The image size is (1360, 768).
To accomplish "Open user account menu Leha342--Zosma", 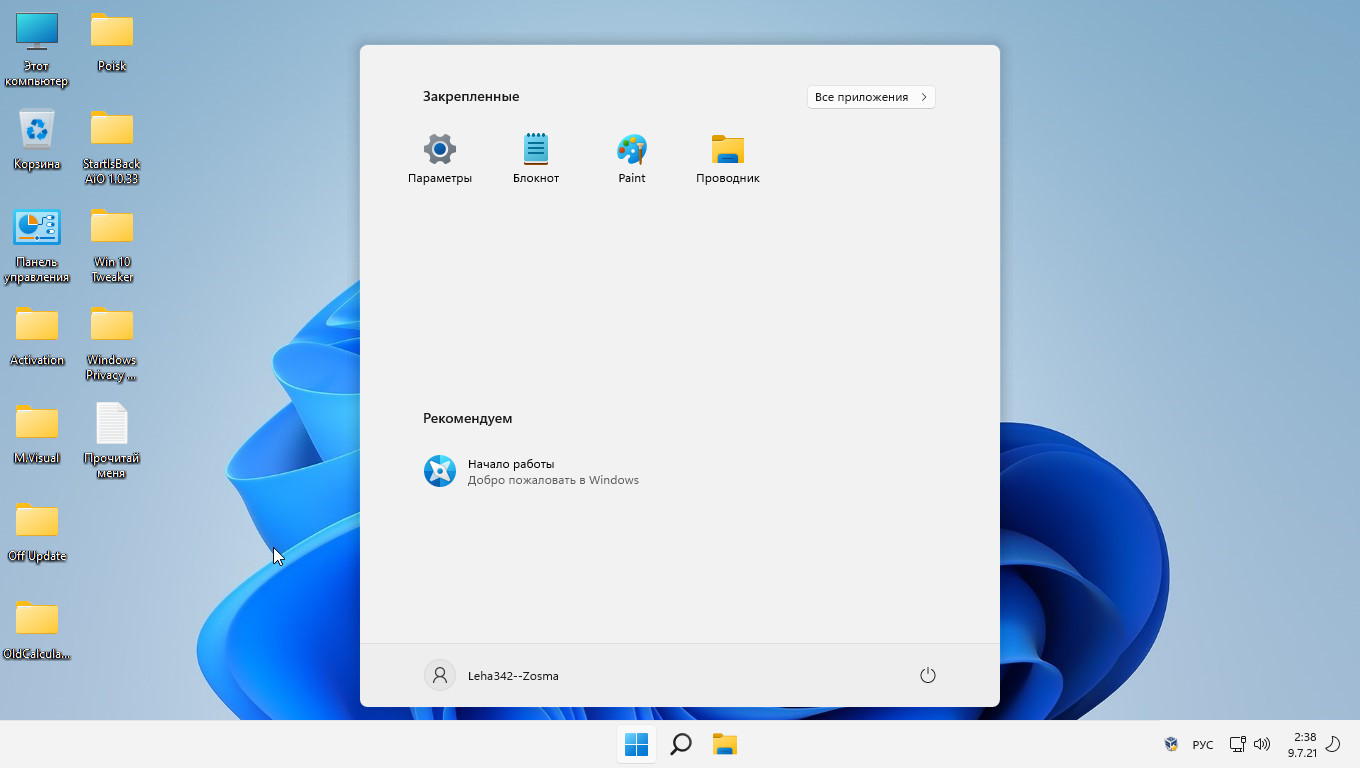I will pyautogui.click(x=492, y=675).
